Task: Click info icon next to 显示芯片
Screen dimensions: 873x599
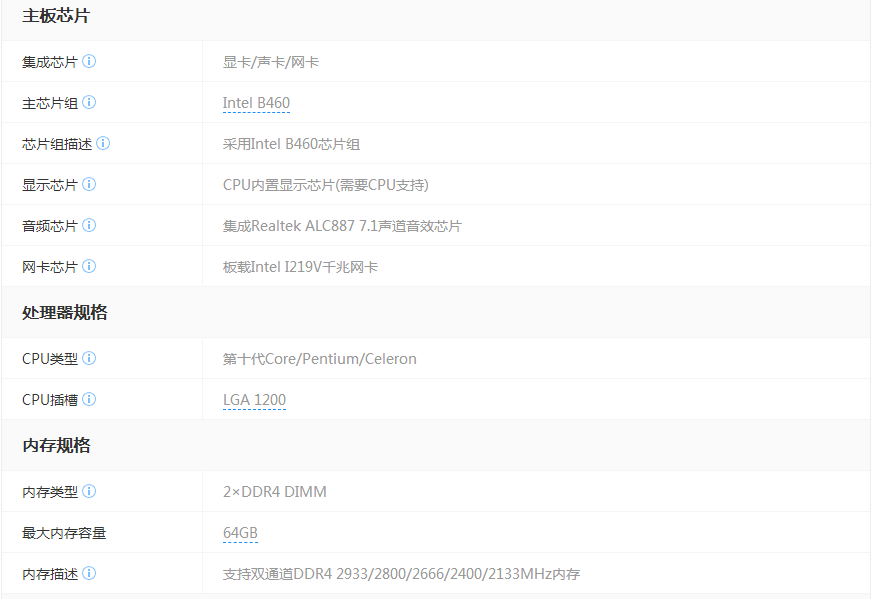Action: click(89, 184)
